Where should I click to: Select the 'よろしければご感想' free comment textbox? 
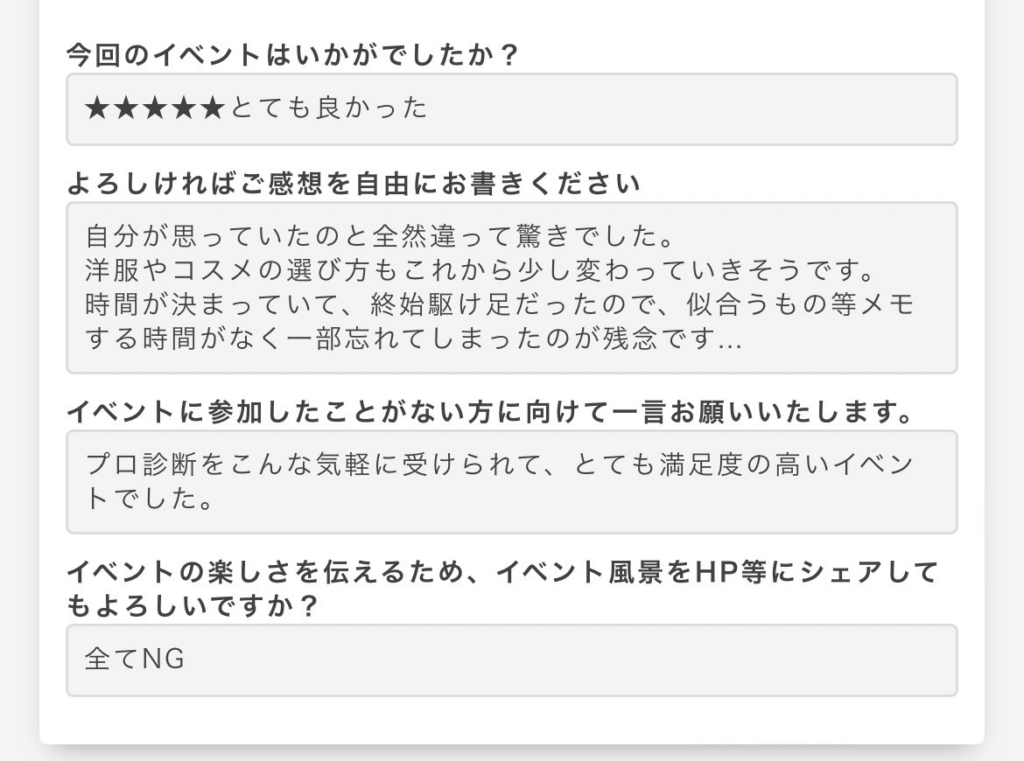(511, 287)
